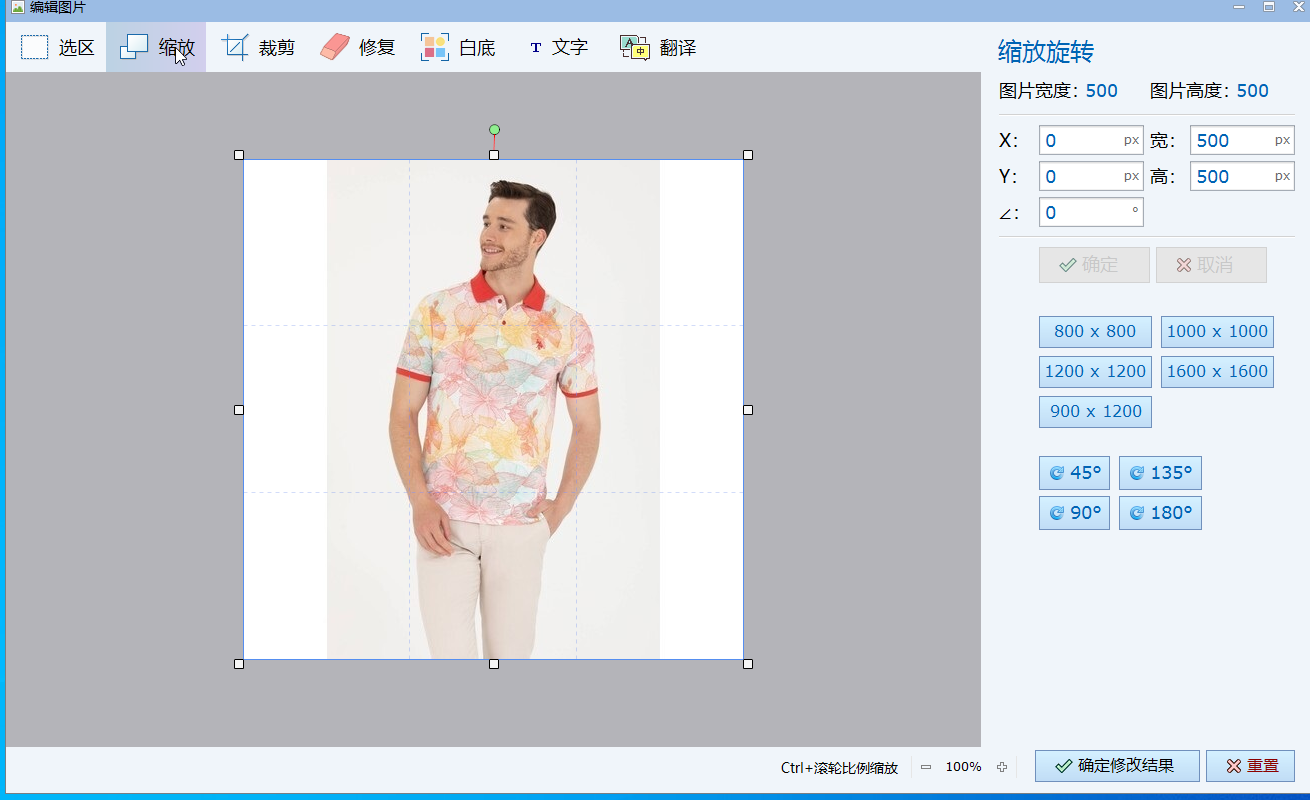Open the 裁剪 crop tool
Viewport: 1310px width, 800px height.
[258, 46]
